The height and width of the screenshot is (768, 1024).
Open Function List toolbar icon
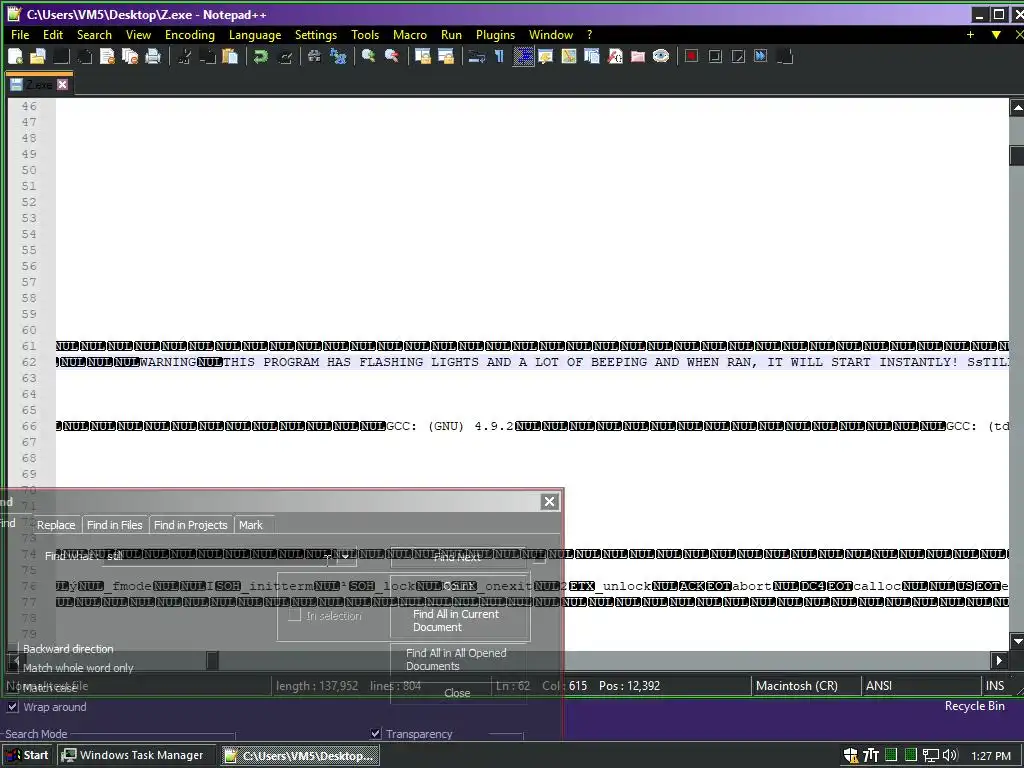click(x=615, y=57)
